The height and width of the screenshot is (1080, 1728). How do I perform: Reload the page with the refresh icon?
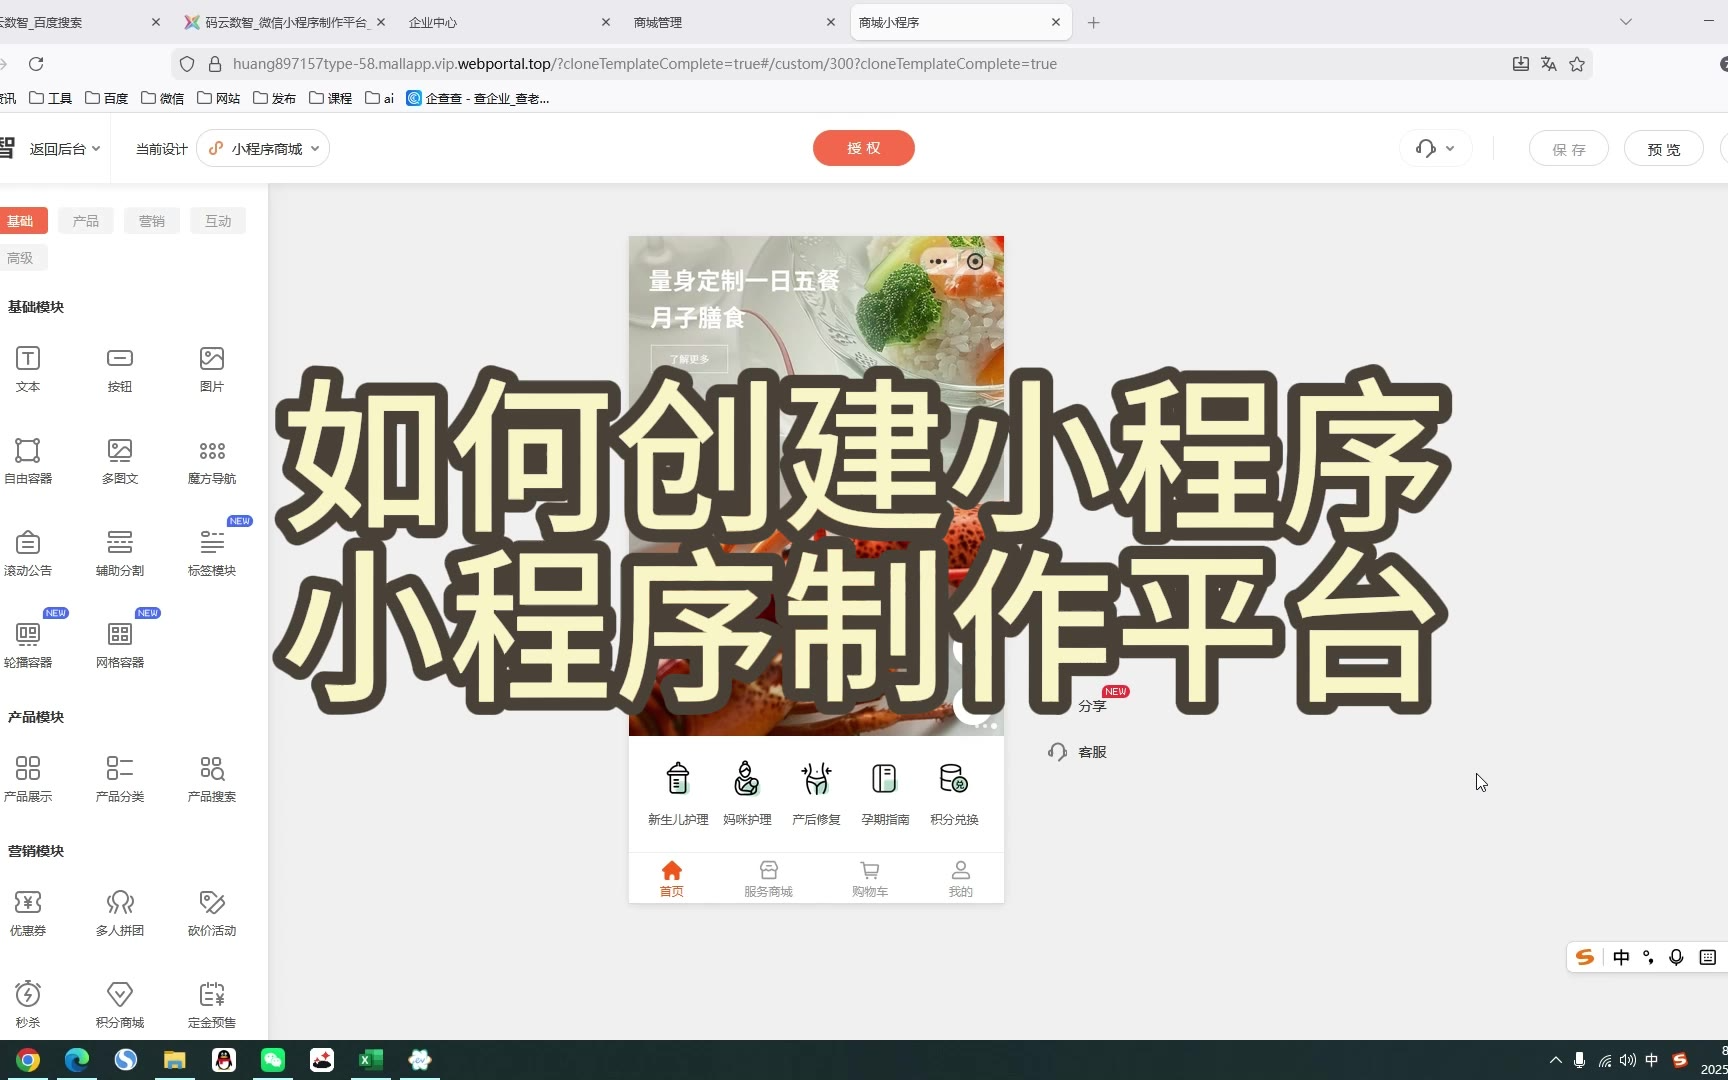coord(36,64)
